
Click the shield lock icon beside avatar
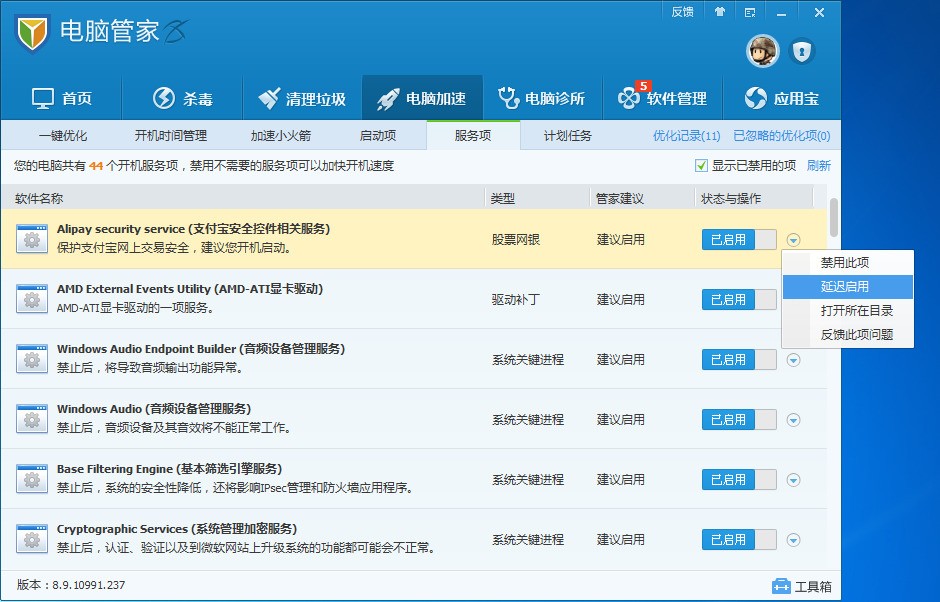tap(802, 51)
